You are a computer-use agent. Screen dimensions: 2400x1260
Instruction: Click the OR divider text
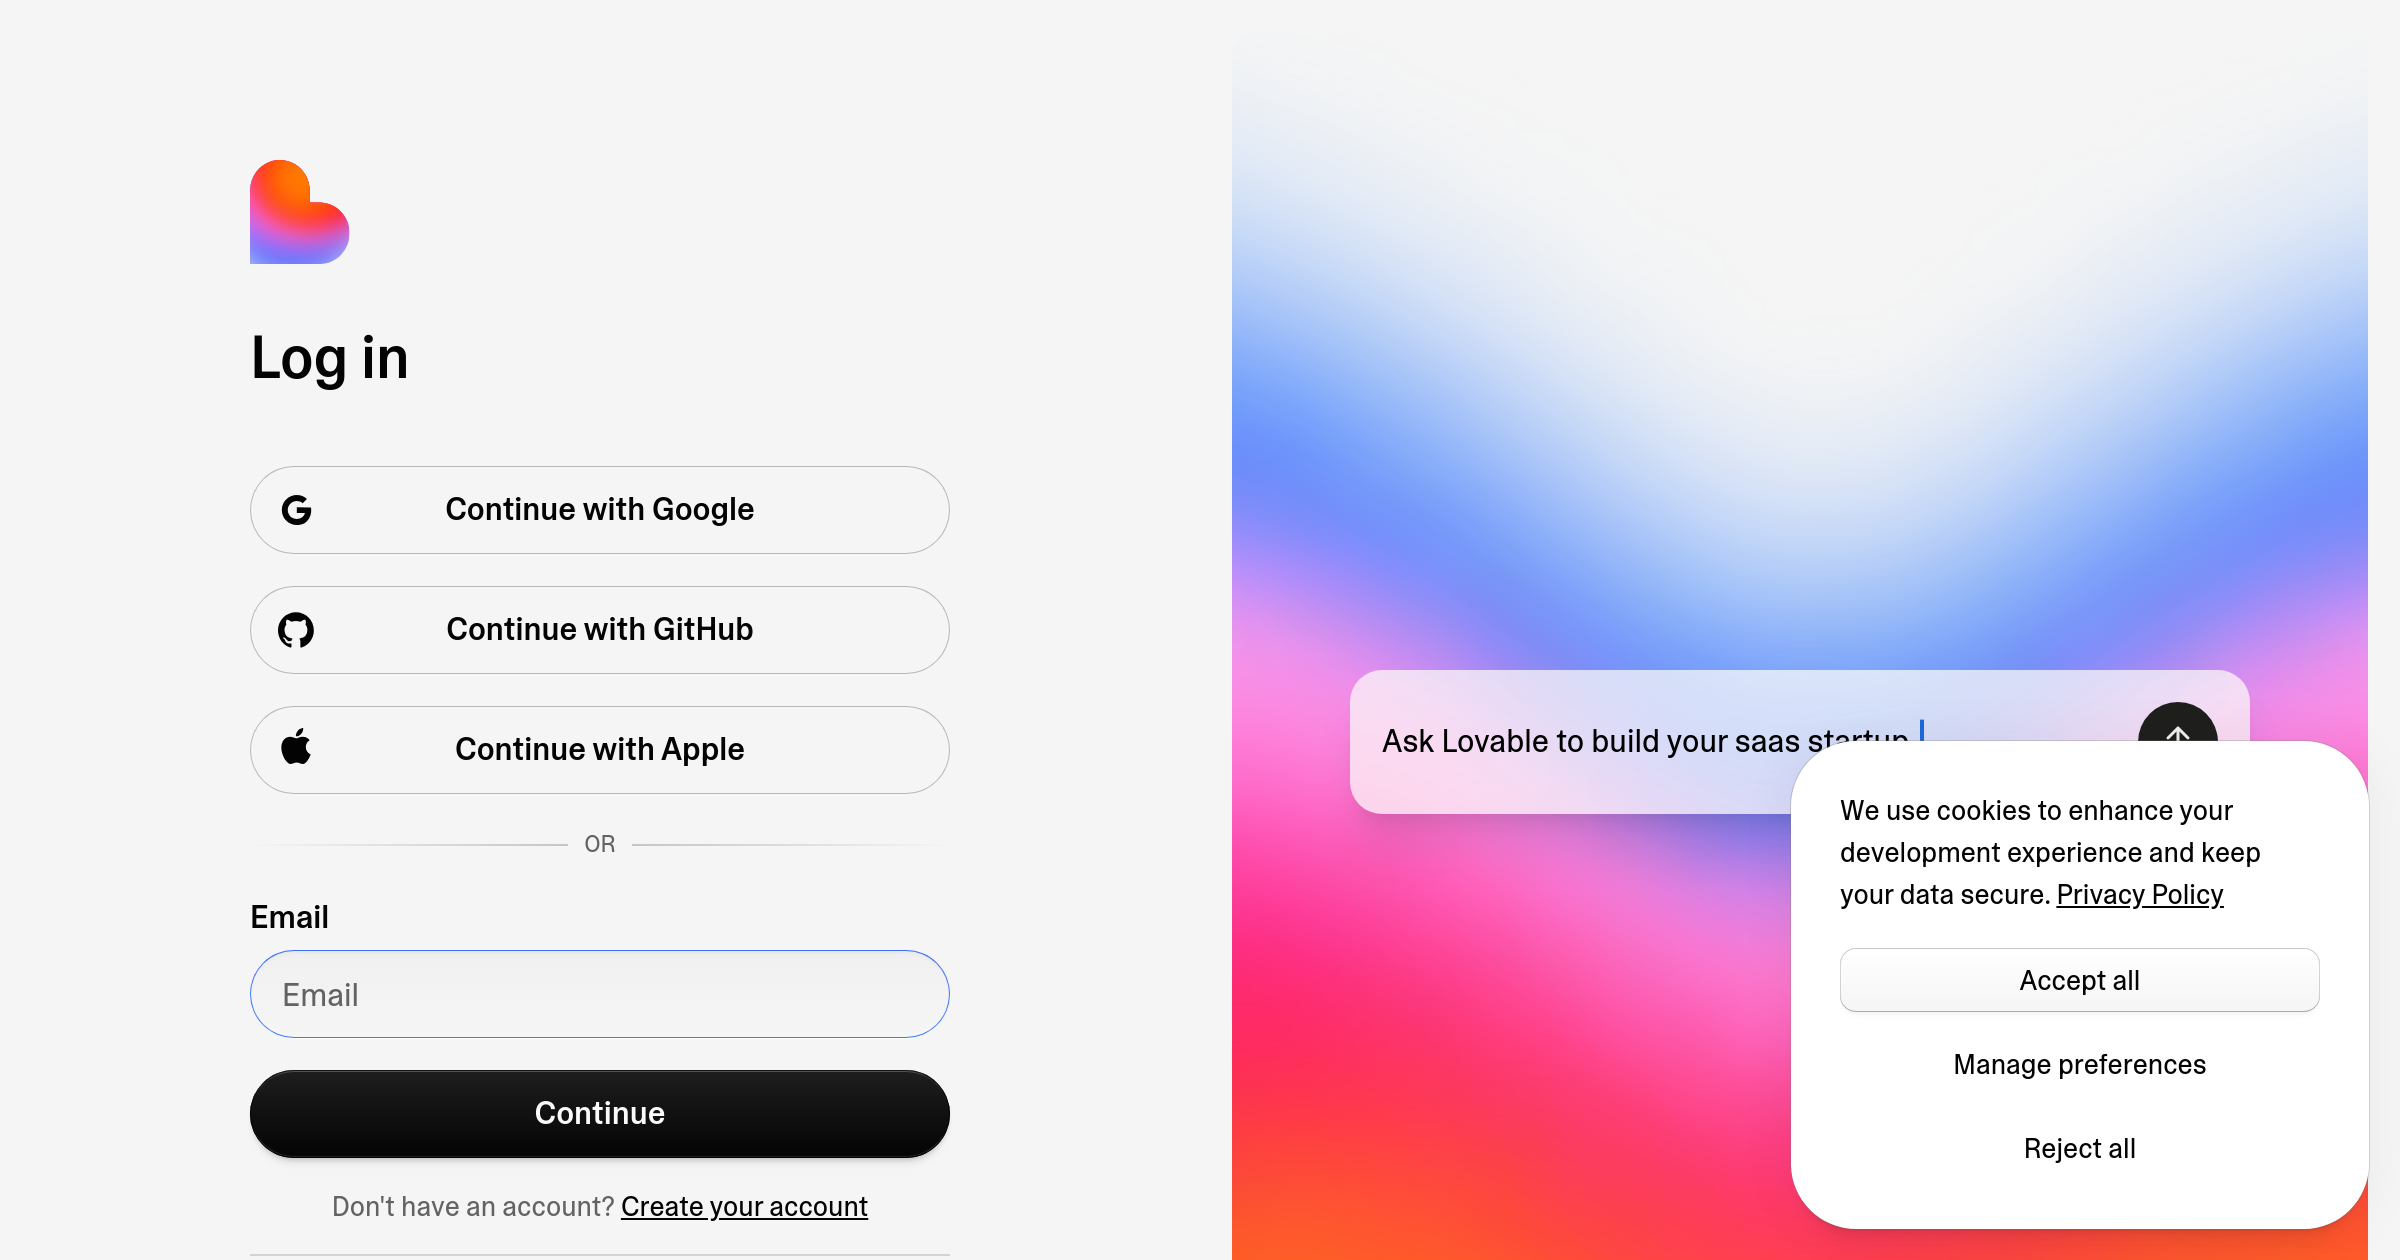point(599,844)
